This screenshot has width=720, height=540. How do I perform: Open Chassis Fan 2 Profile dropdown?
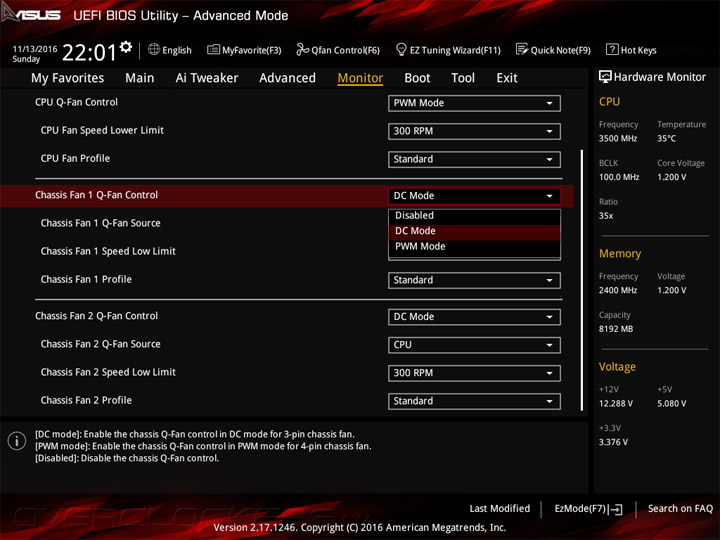pos(474,401)
